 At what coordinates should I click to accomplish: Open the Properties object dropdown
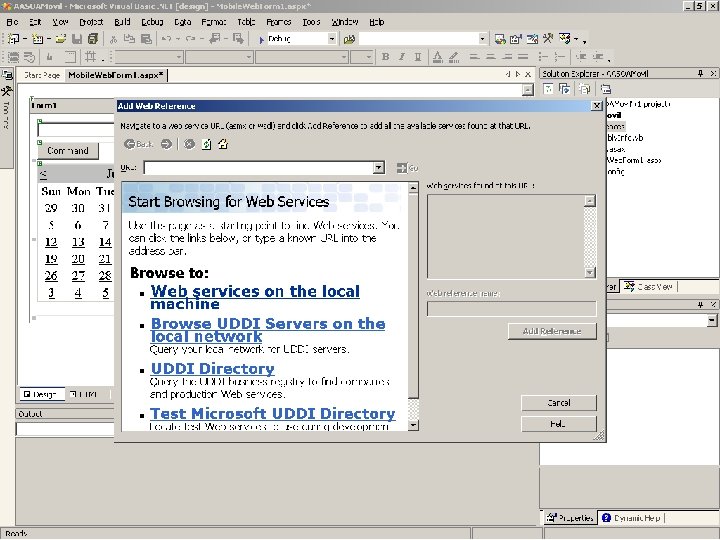[x=712, y=321]
